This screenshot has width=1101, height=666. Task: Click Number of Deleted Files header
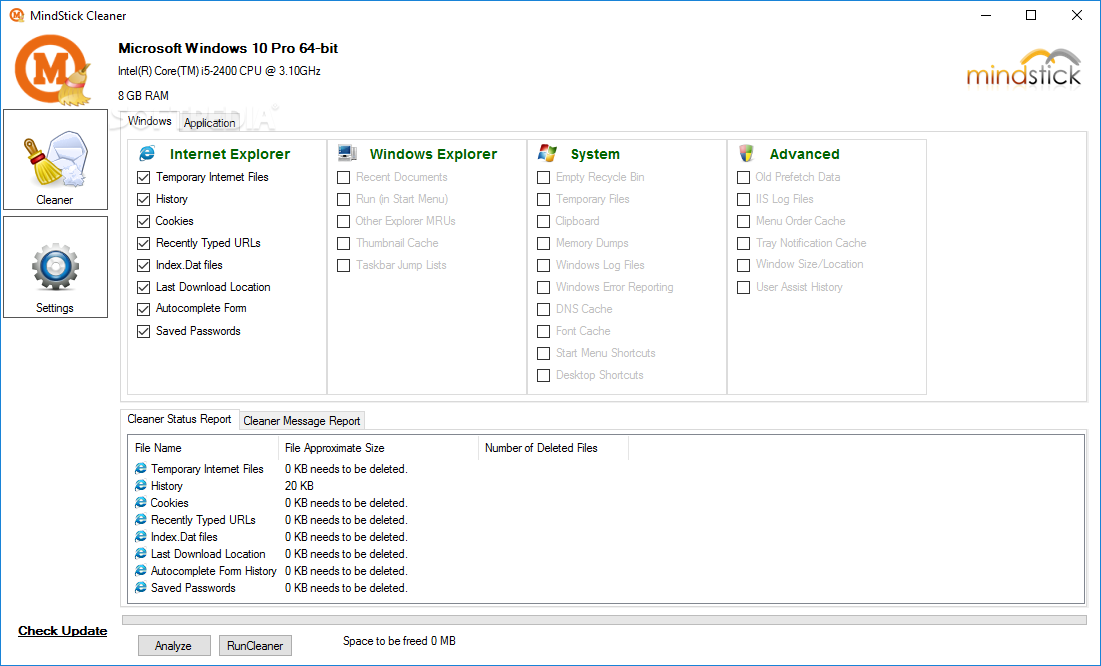pyautogui.click(x=553, y=448)
